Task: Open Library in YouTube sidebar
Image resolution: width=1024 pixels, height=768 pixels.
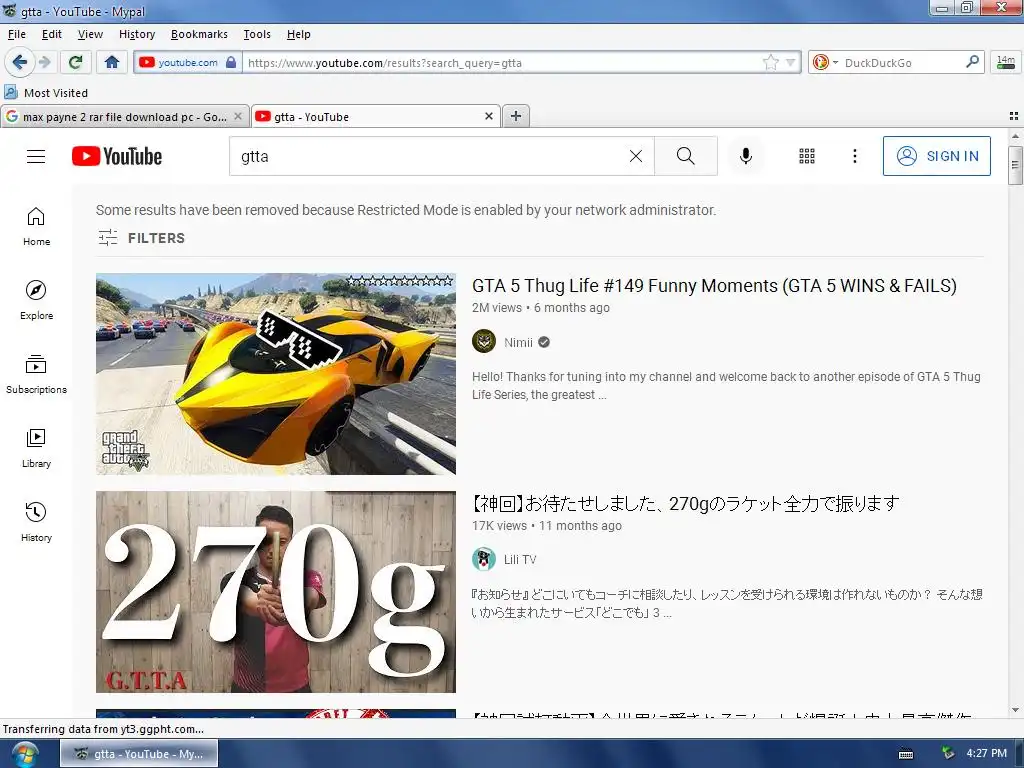Action: pyautogui.click(x=36, y=448)
